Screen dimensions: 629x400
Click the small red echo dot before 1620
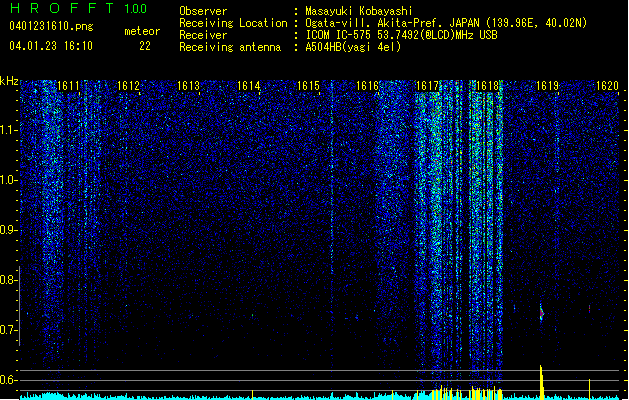click(589, 308)
